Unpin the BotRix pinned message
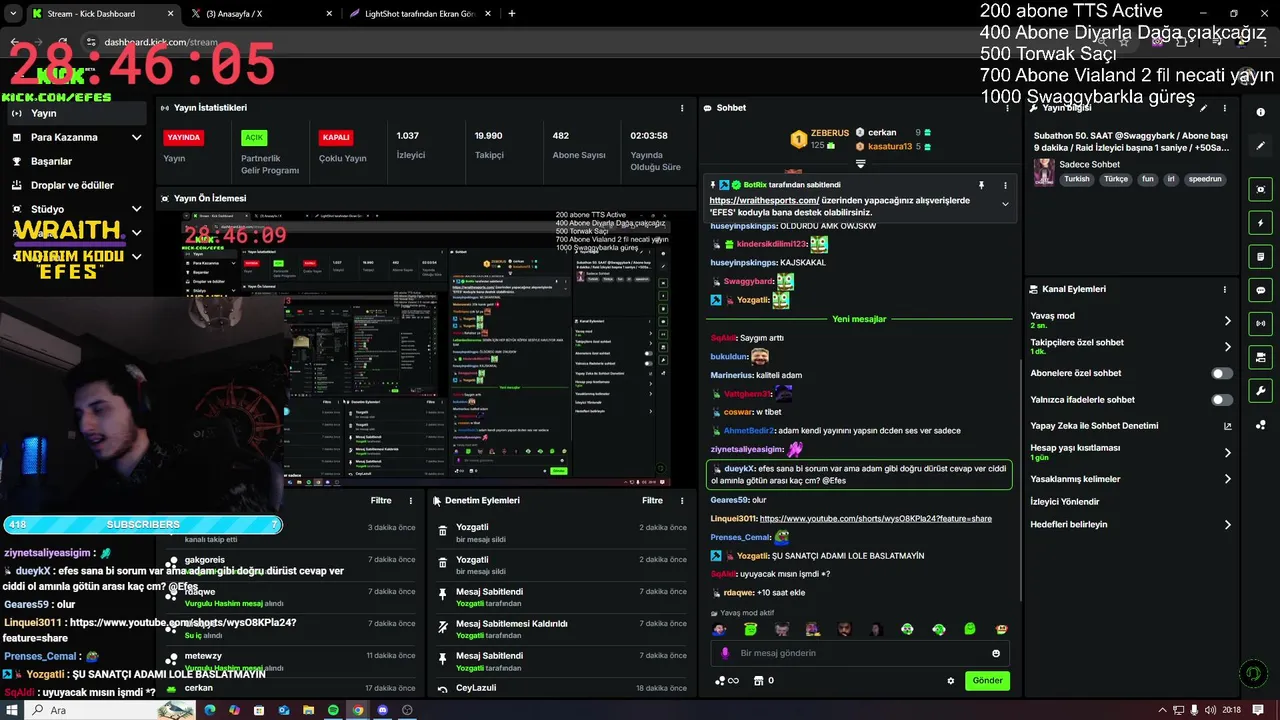Viewport: 1280px width, 720px height. 981,185
